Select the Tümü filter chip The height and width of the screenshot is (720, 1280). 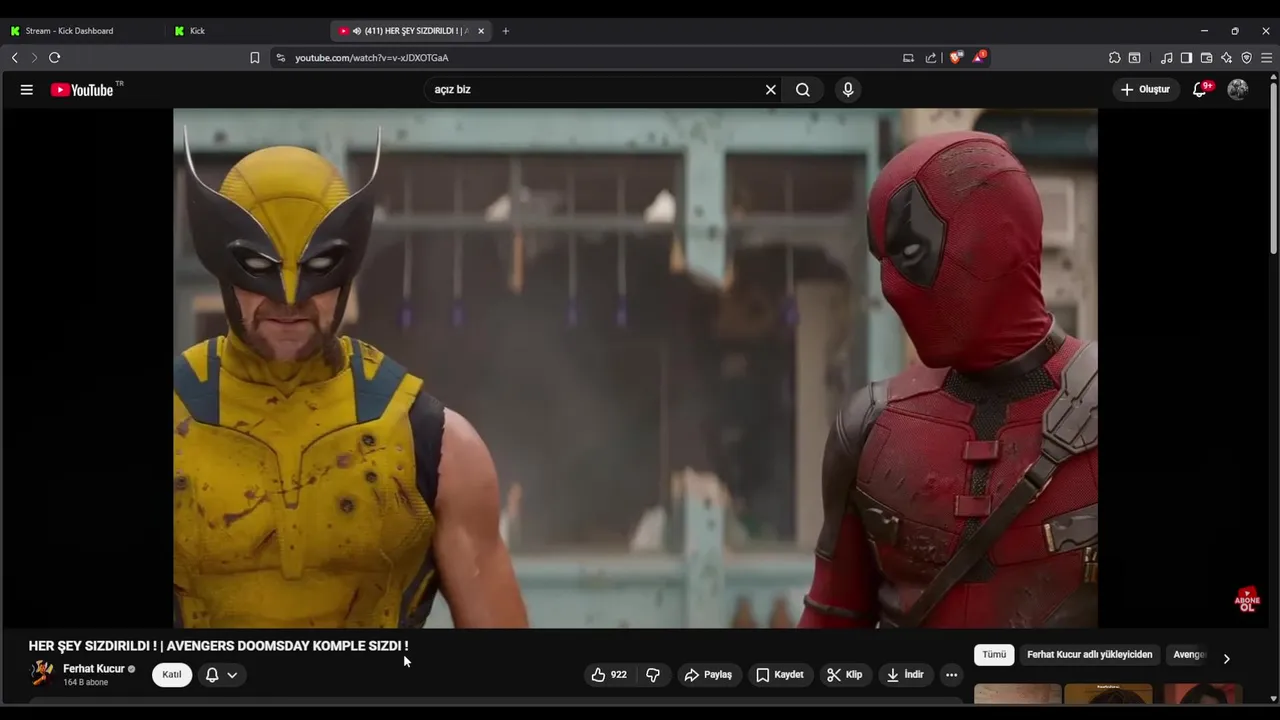(994, 655)
